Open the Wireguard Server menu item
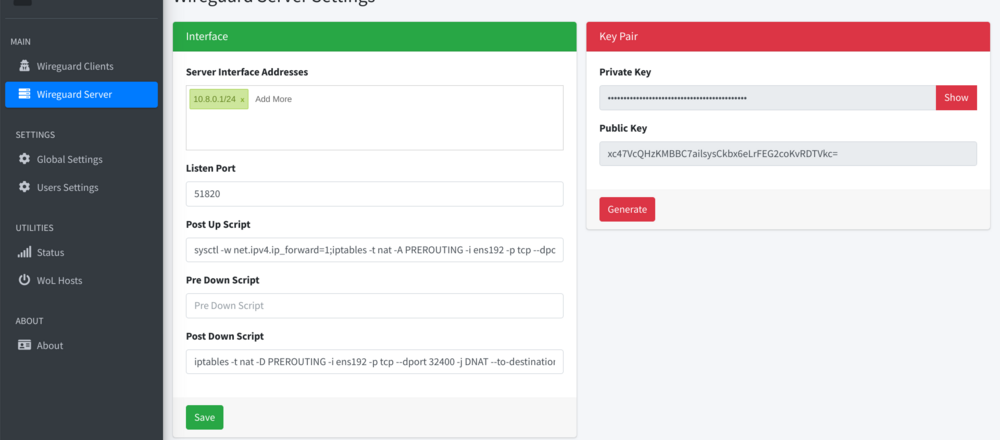This screenshot has width=1000, height=440. pos(82,94)
